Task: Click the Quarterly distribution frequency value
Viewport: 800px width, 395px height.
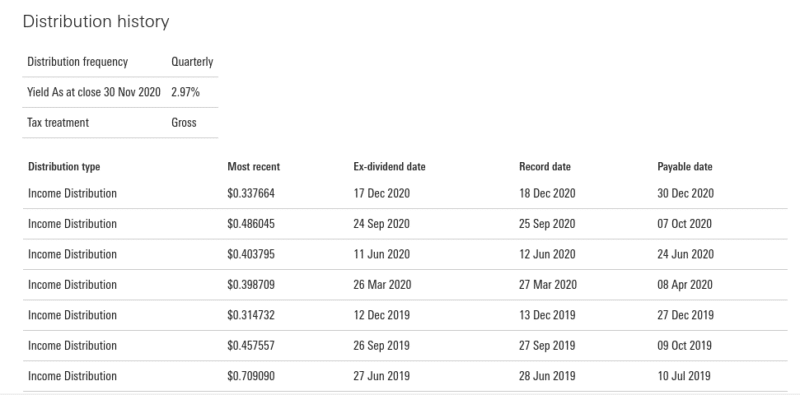Action: click(x=192, y=62)
